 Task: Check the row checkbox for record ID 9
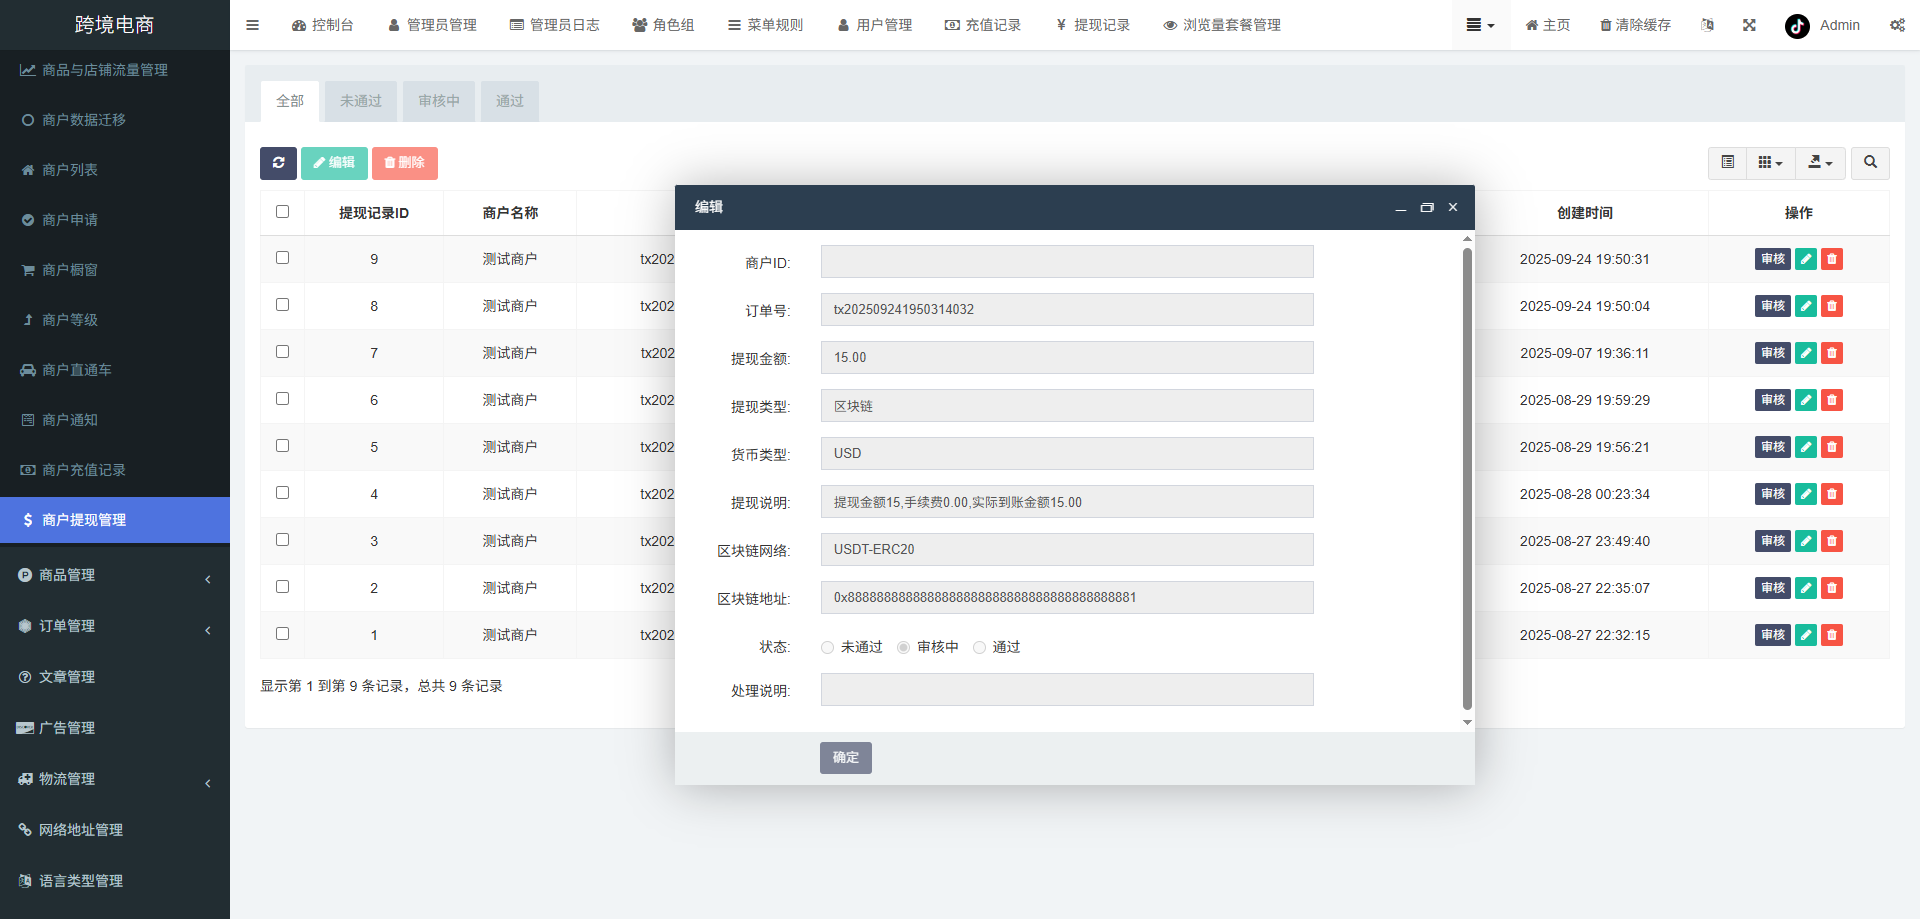[282, 257]
